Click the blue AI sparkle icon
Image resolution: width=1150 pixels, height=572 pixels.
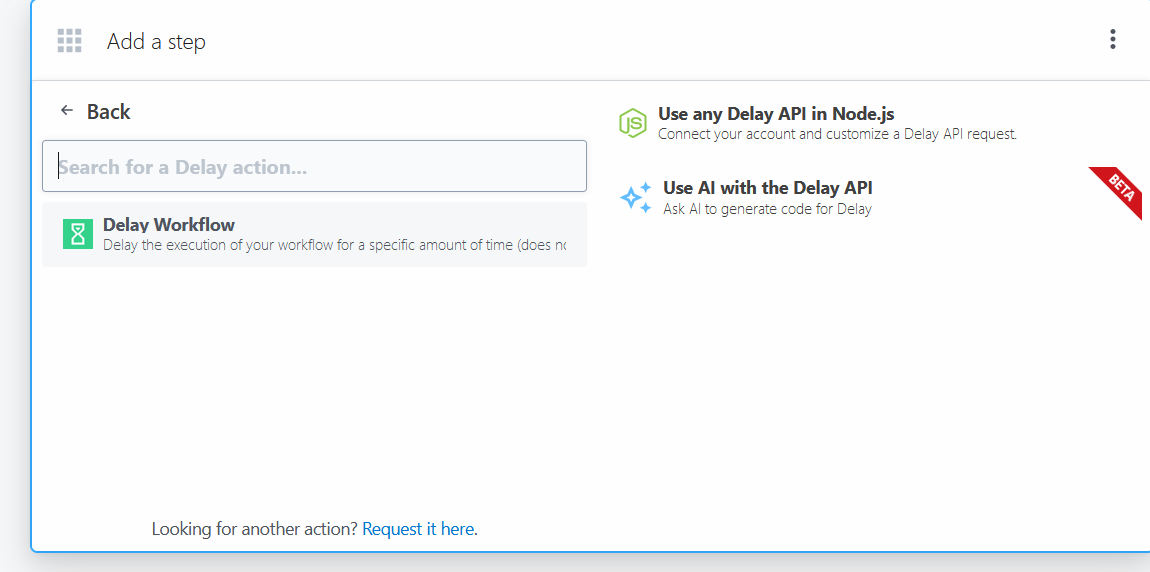pyautogui.click(x=635, y=197)
